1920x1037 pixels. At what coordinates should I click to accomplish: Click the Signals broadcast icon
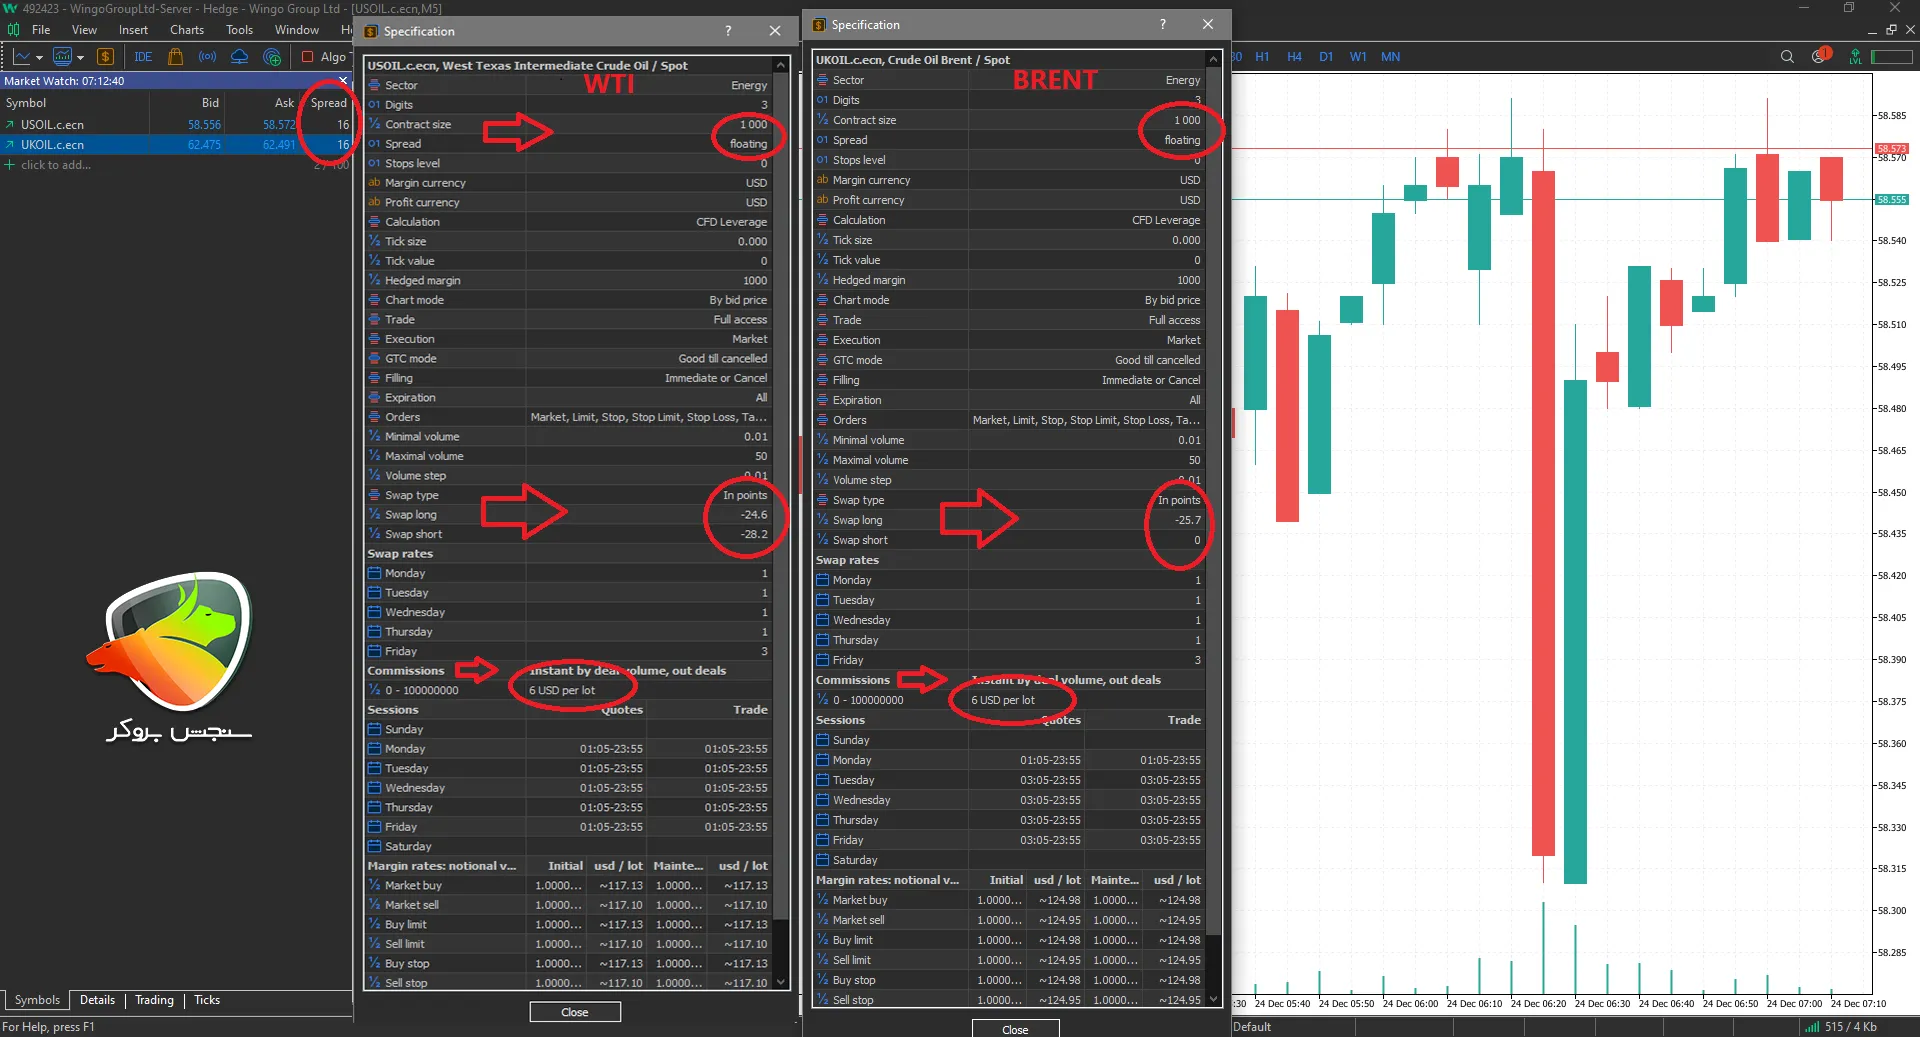click(x=207, y=57)
